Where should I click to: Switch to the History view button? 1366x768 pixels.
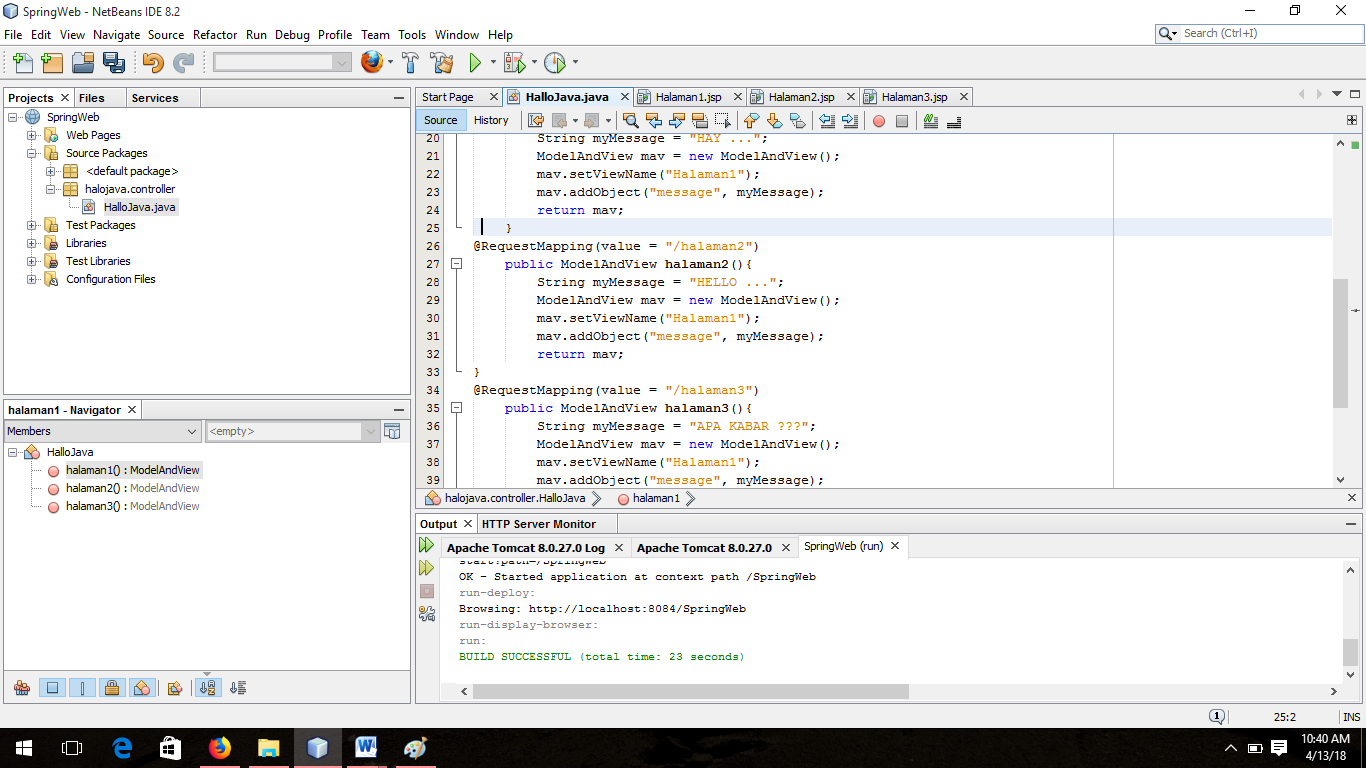(x=491, y=120)
